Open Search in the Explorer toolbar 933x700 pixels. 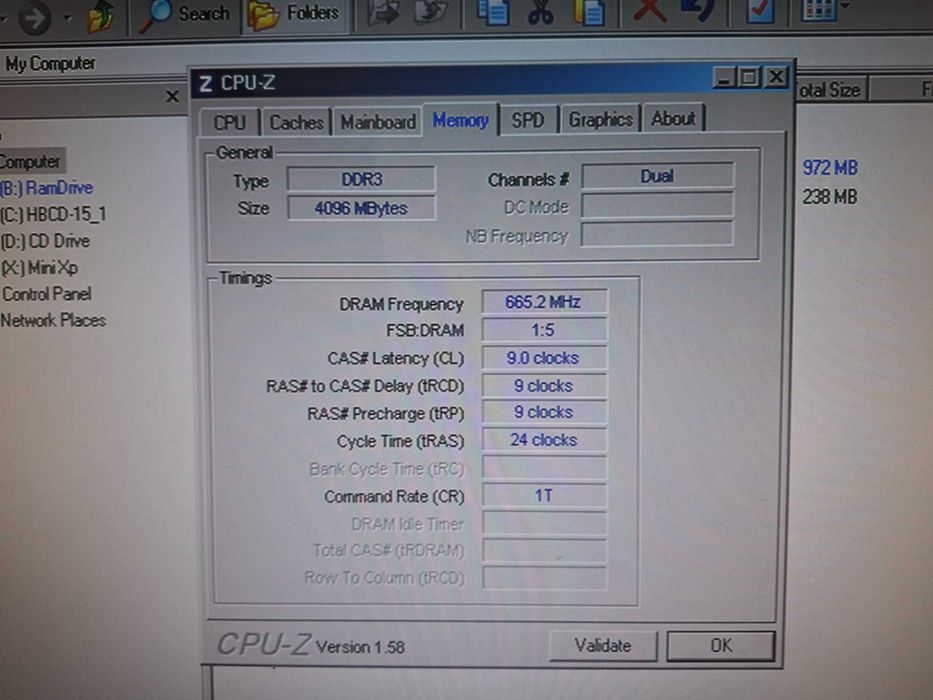(184, 15)
